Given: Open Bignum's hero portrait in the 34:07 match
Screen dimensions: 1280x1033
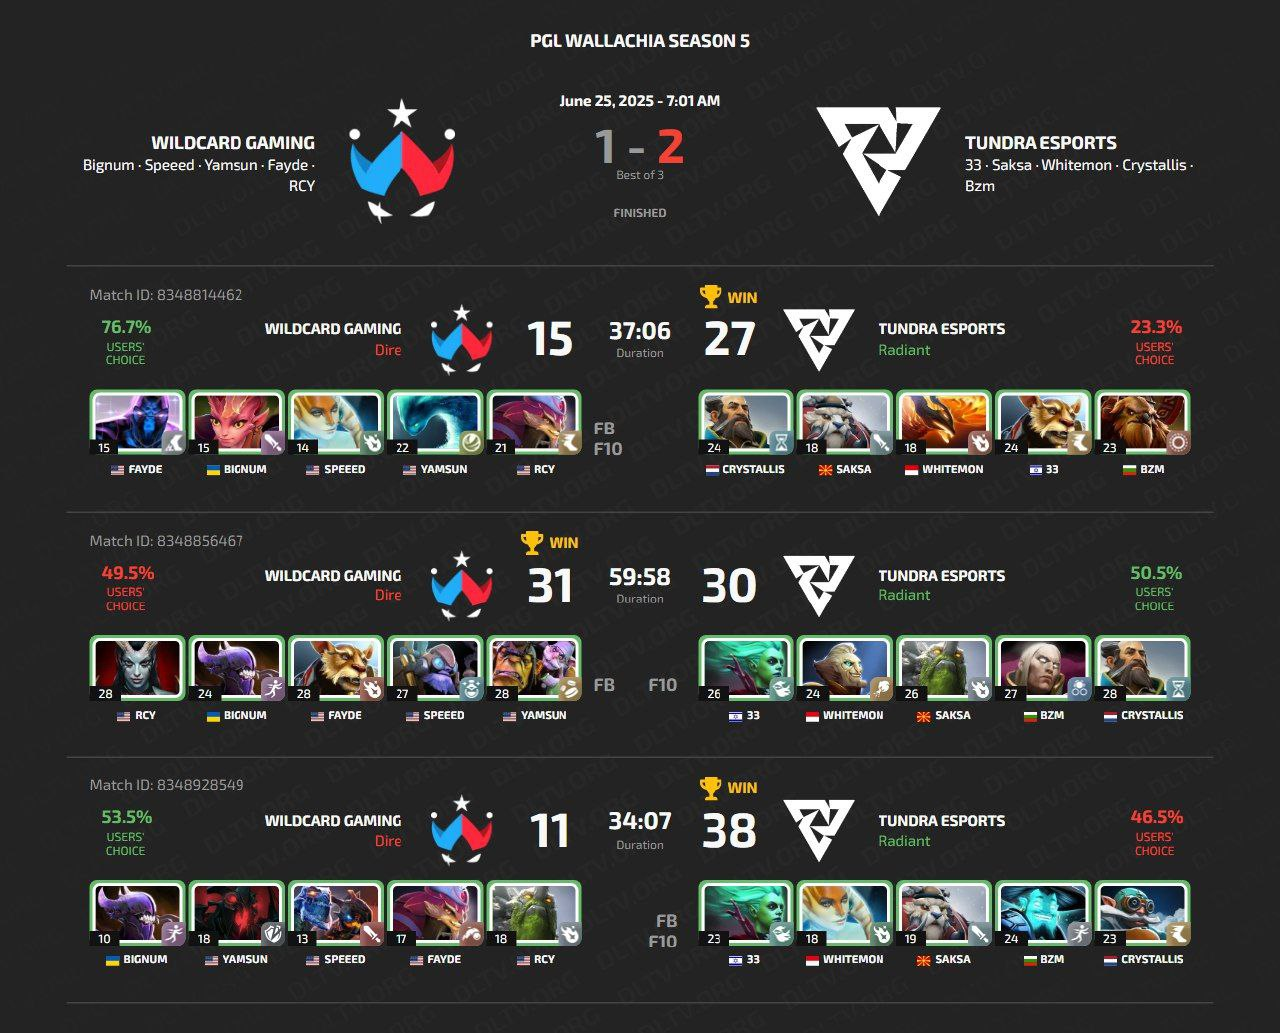Looking at the screenshot, I should (137, 914).
